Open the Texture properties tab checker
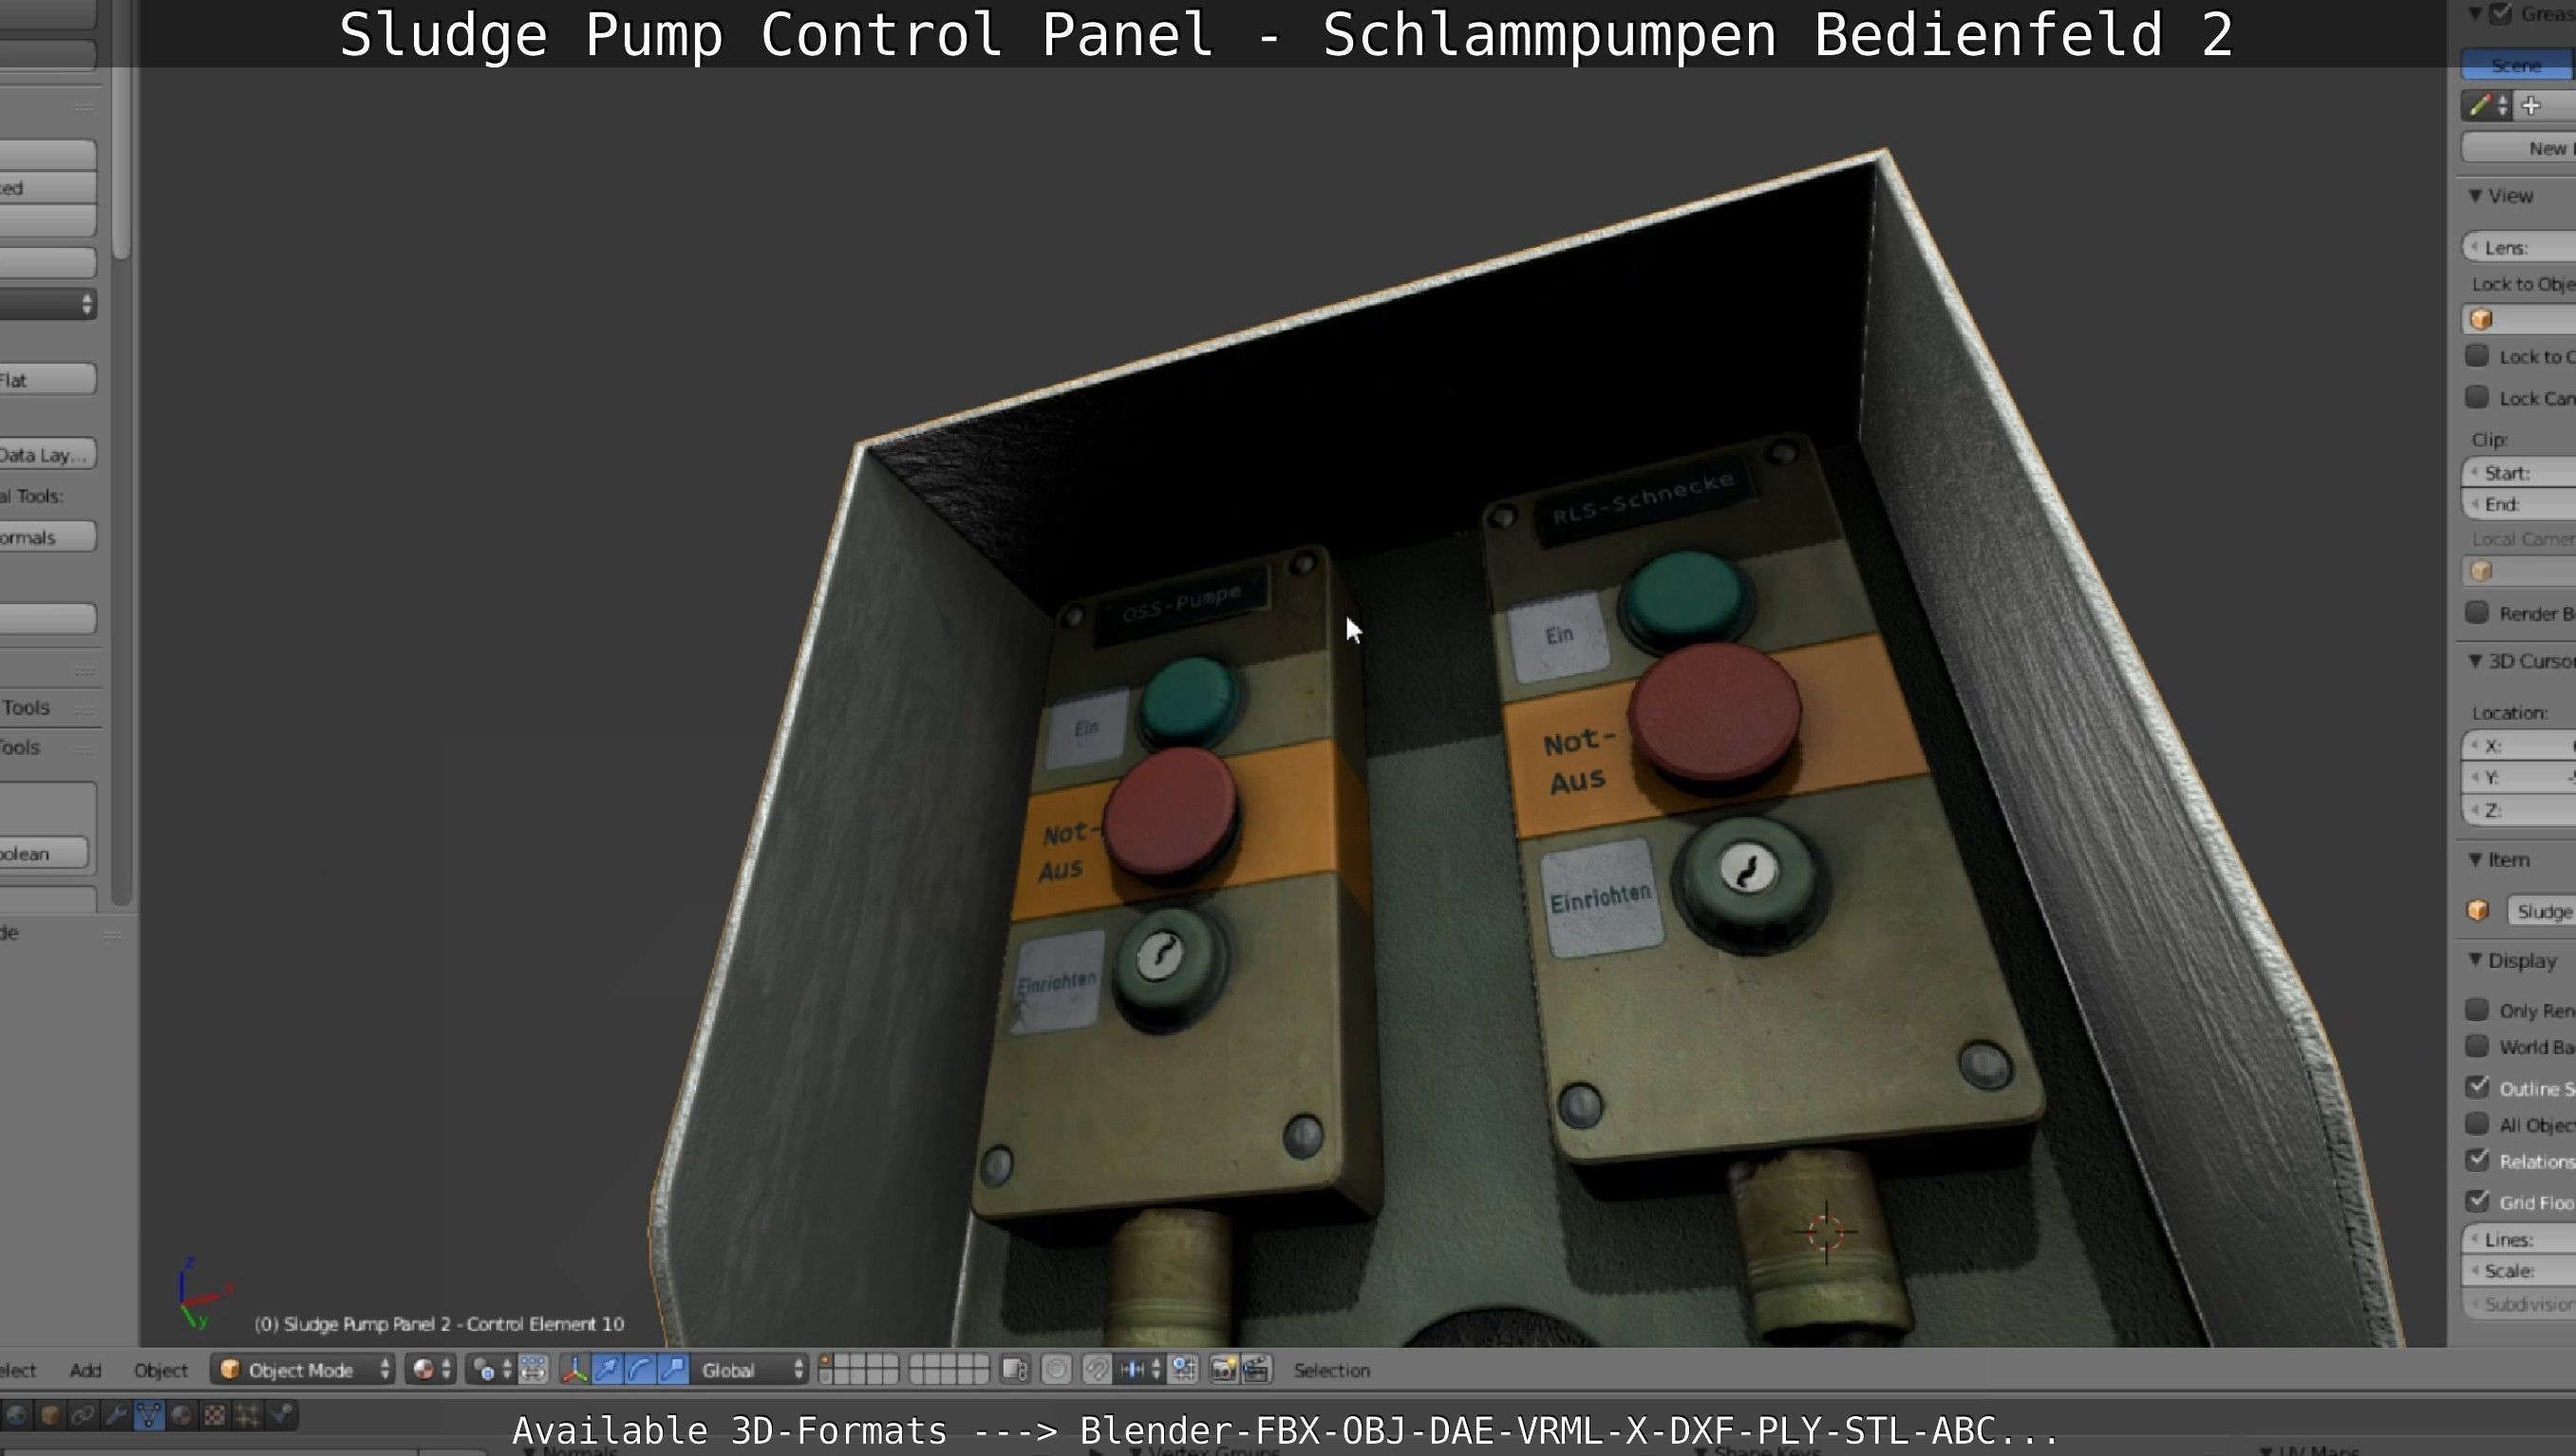Screen dimensions: 2576x1456 [x=215, y=1415]
